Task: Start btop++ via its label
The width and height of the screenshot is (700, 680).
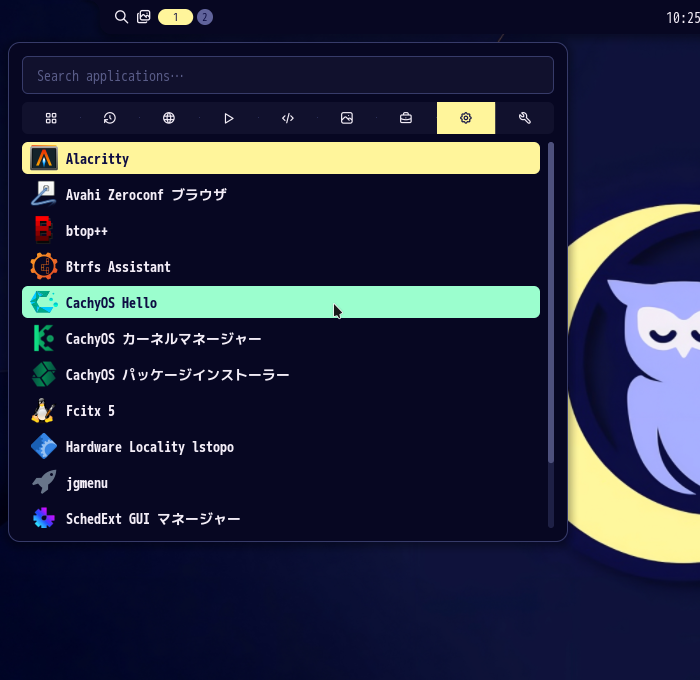Action: coord(87,231)
